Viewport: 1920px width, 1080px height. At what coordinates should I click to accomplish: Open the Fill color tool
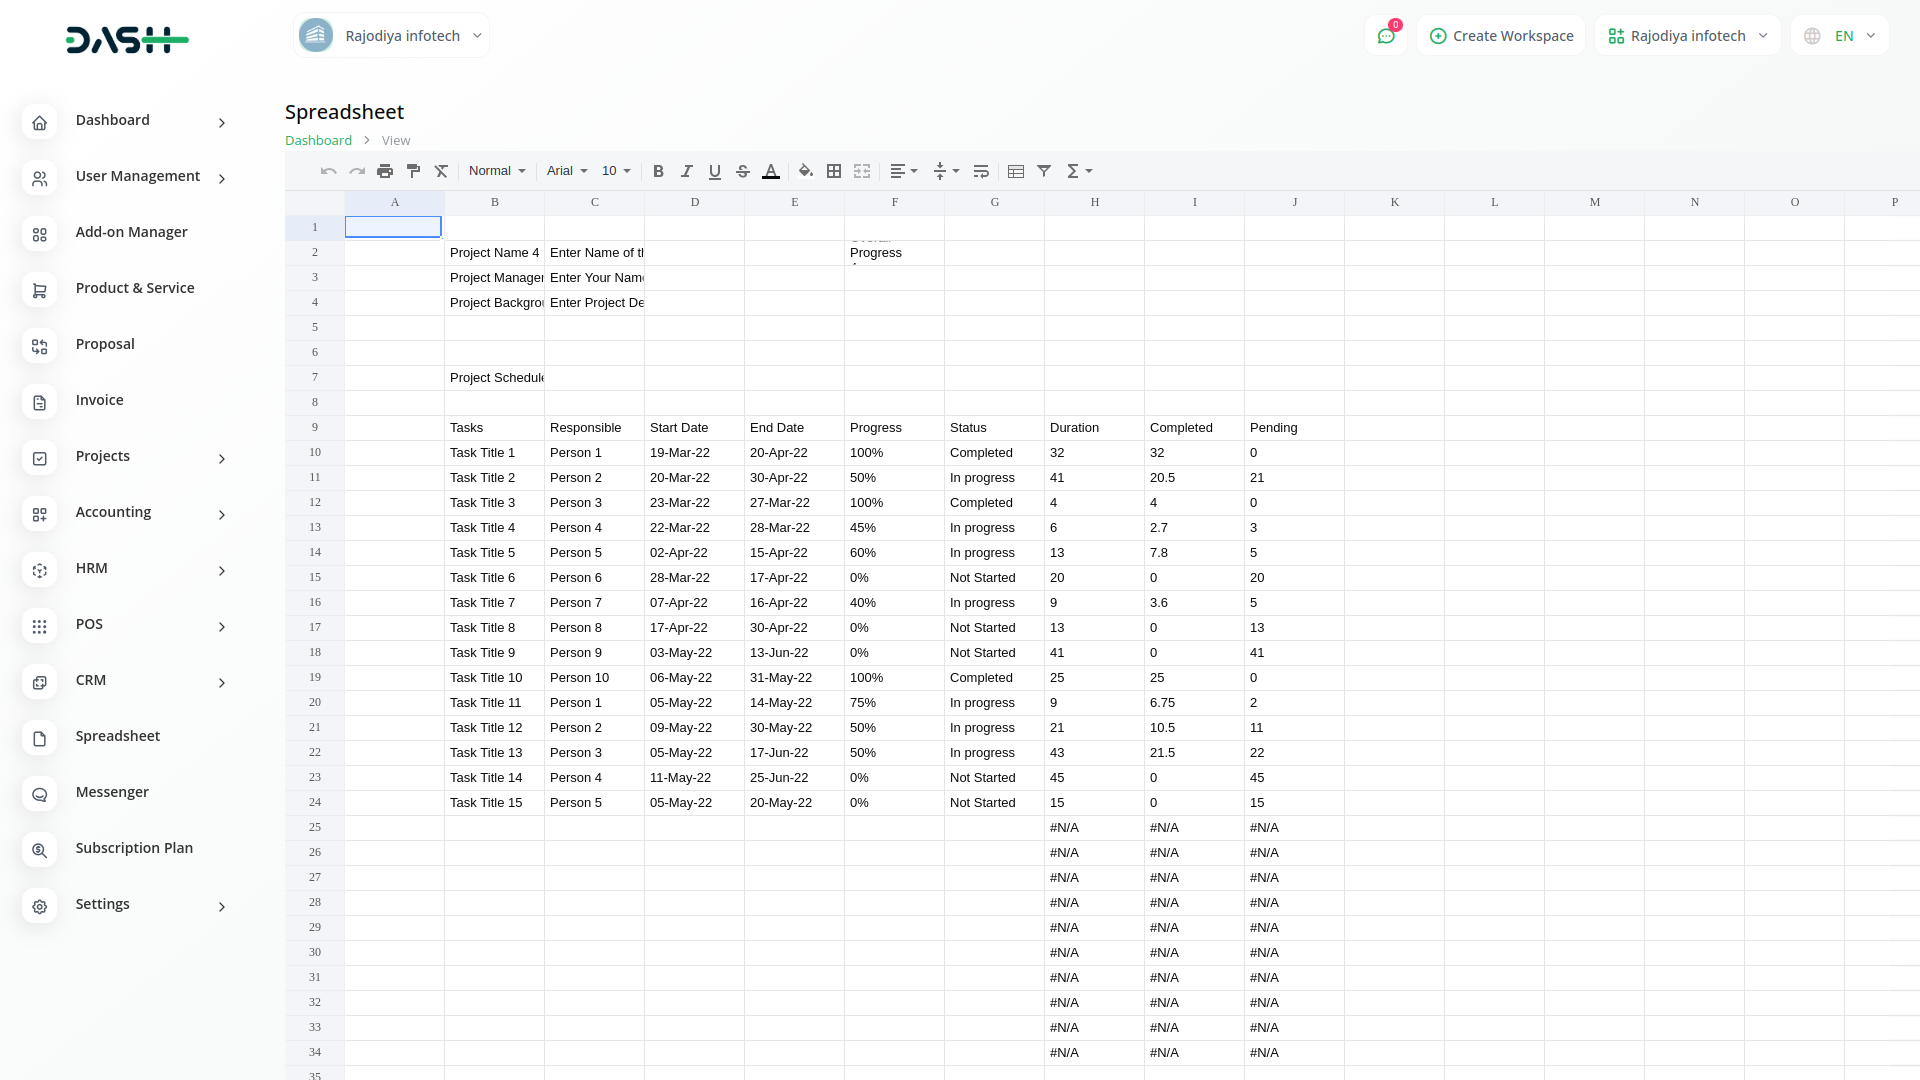pyautogui.click(x=806, y=171)
